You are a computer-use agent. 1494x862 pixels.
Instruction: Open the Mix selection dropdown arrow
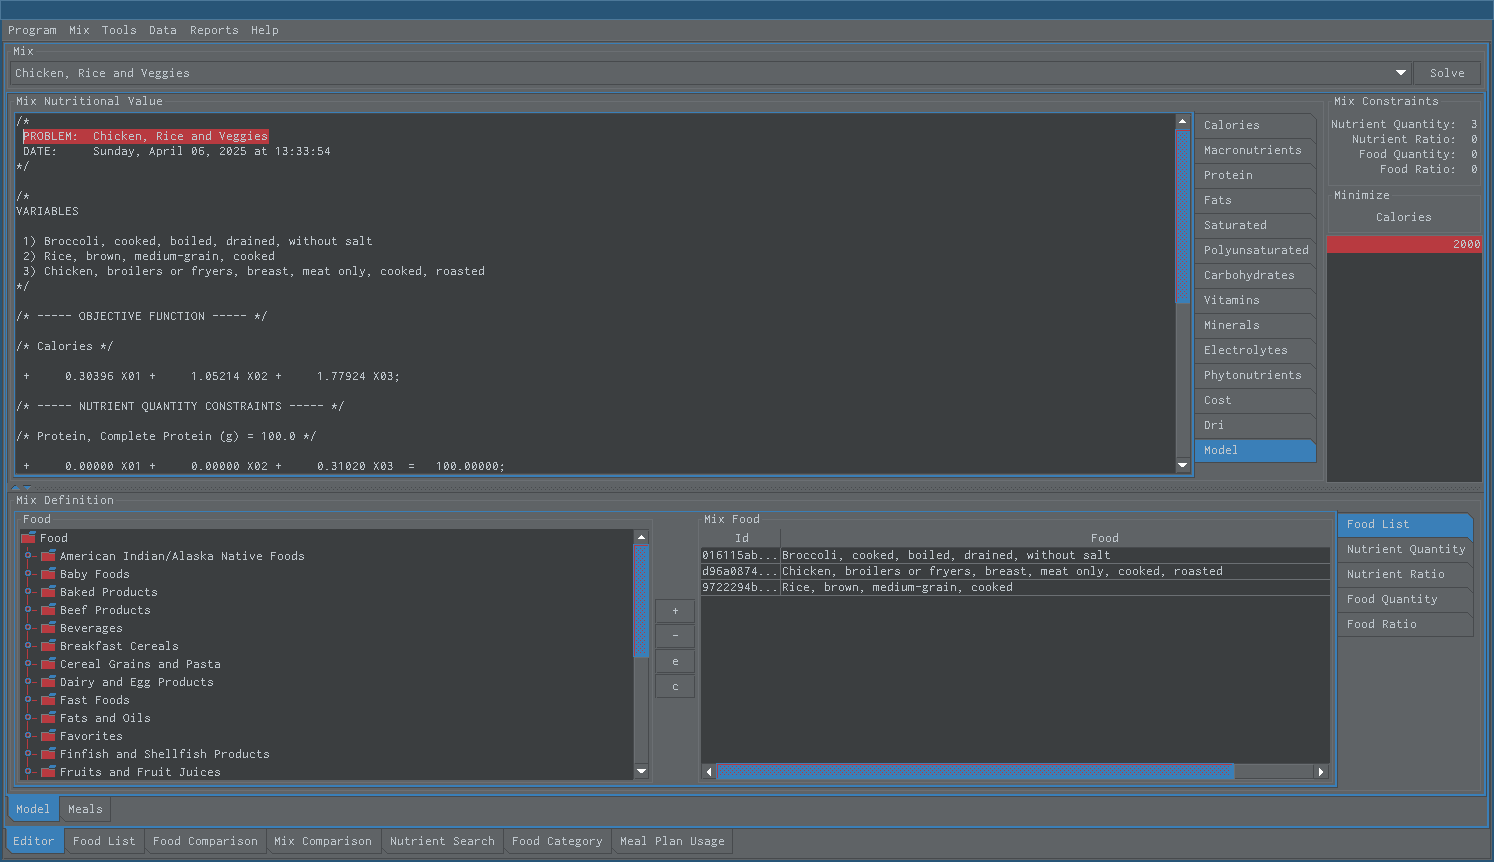coord(1401,73)
